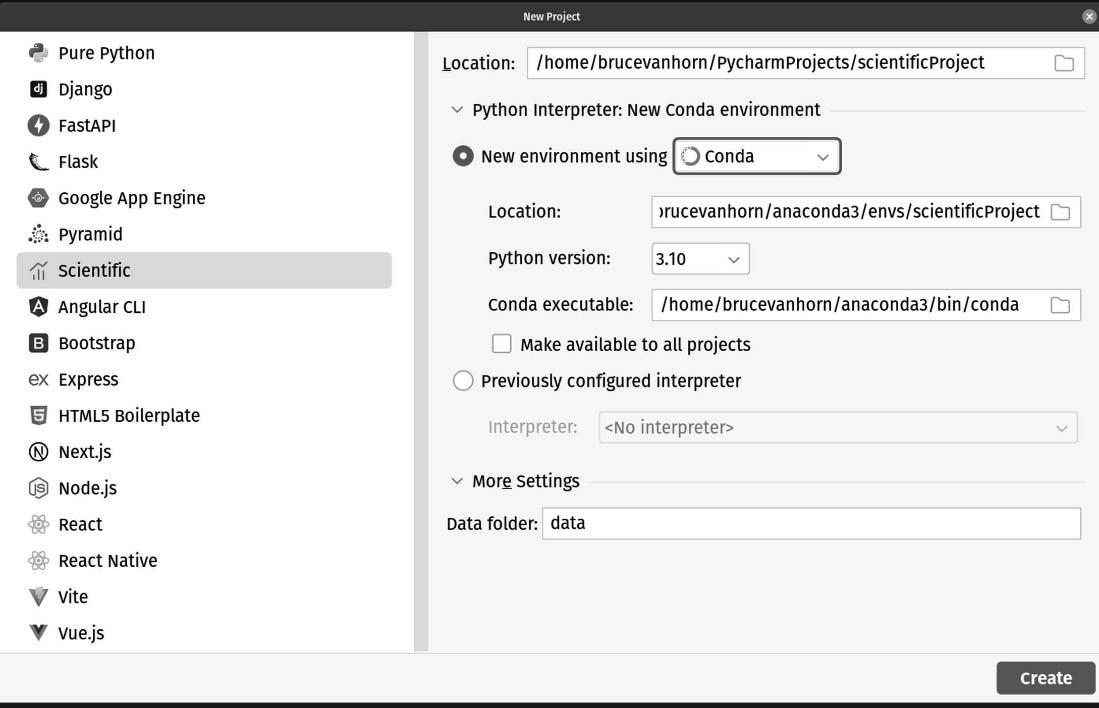Click the project list vertical scrollbar
This screenshot has width=1099, height=708.
point(421,341)
